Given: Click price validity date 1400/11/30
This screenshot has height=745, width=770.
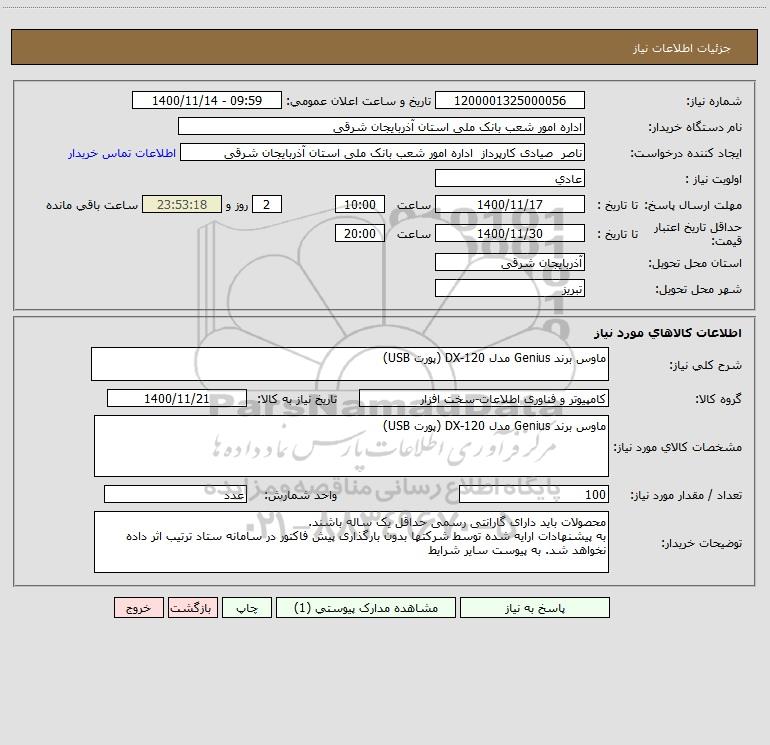Looking at the screenshot, I should coord(510,233).
